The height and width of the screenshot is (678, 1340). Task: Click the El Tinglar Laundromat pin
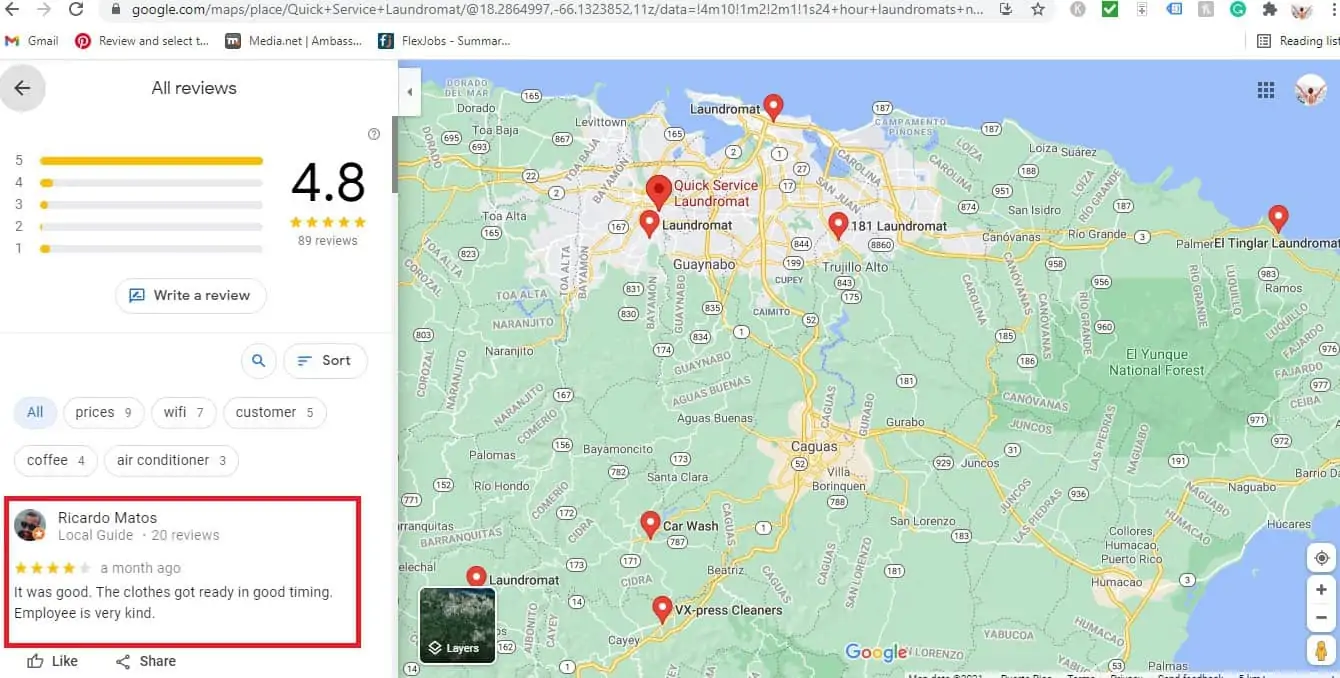click(1277, 218)
